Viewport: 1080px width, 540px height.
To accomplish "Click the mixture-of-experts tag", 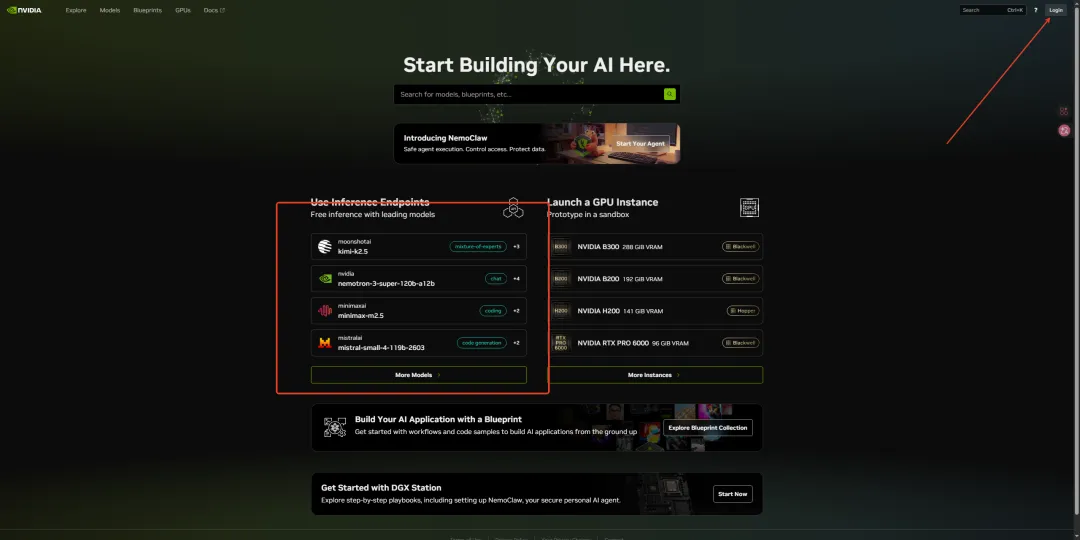I will click(x=478, y=247).
